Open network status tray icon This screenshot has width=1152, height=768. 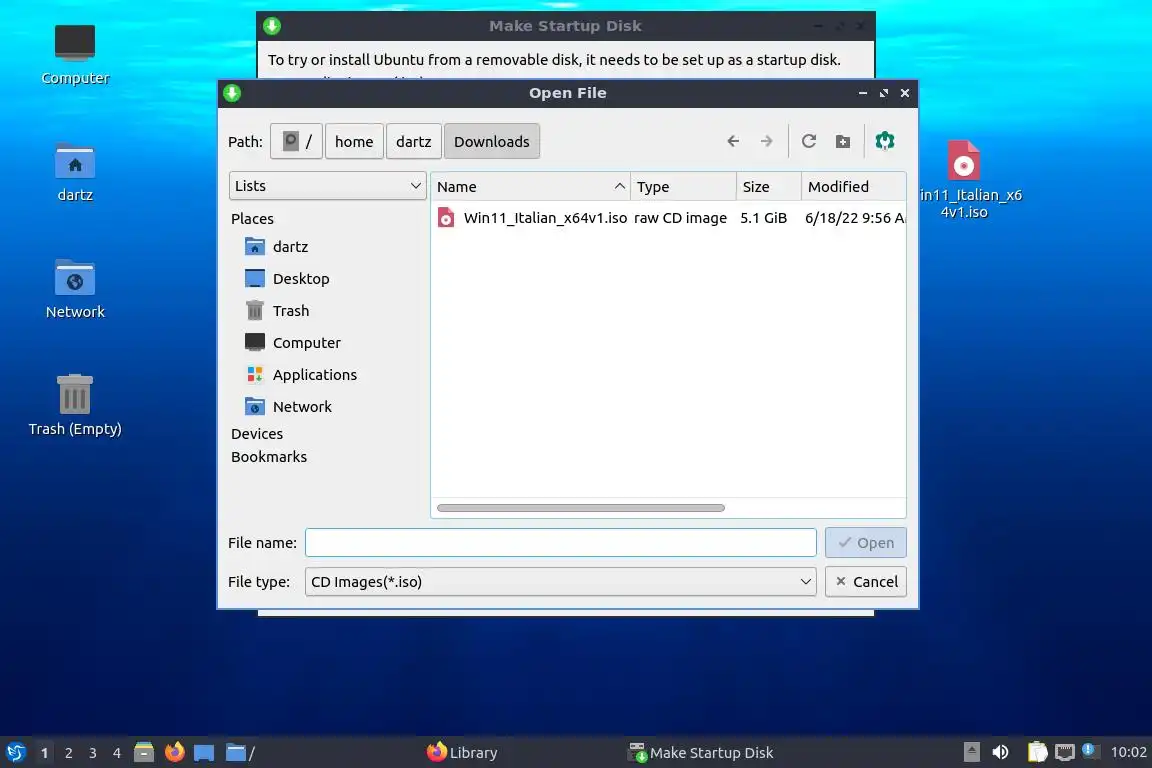click(x=1065, y=752)
